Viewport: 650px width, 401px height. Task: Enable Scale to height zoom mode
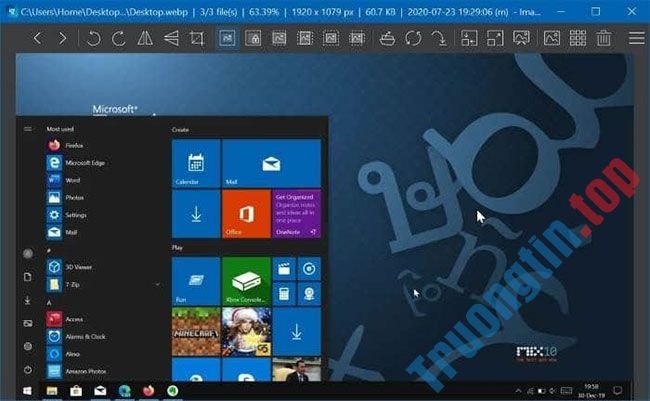(305, 39)
